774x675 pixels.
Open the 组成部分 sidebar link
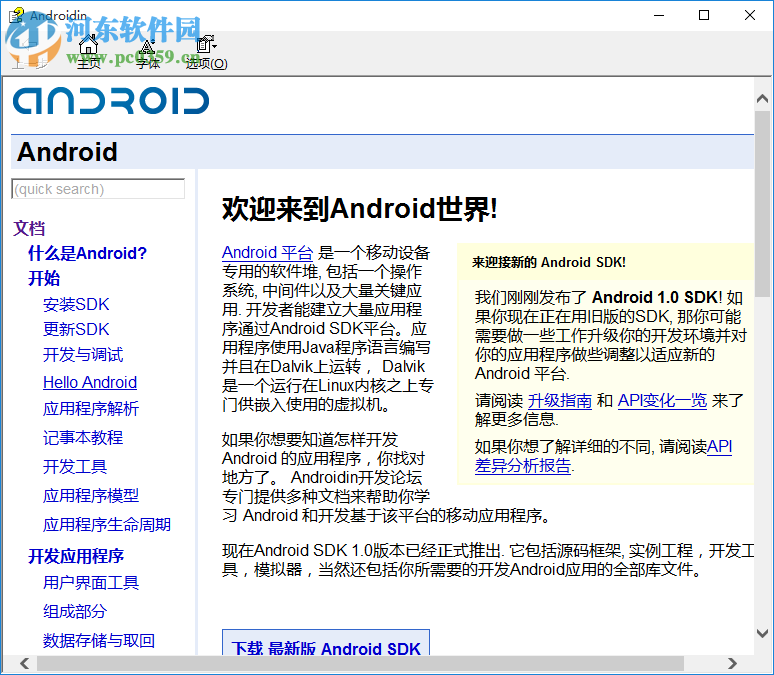click(x=75, y=611)
